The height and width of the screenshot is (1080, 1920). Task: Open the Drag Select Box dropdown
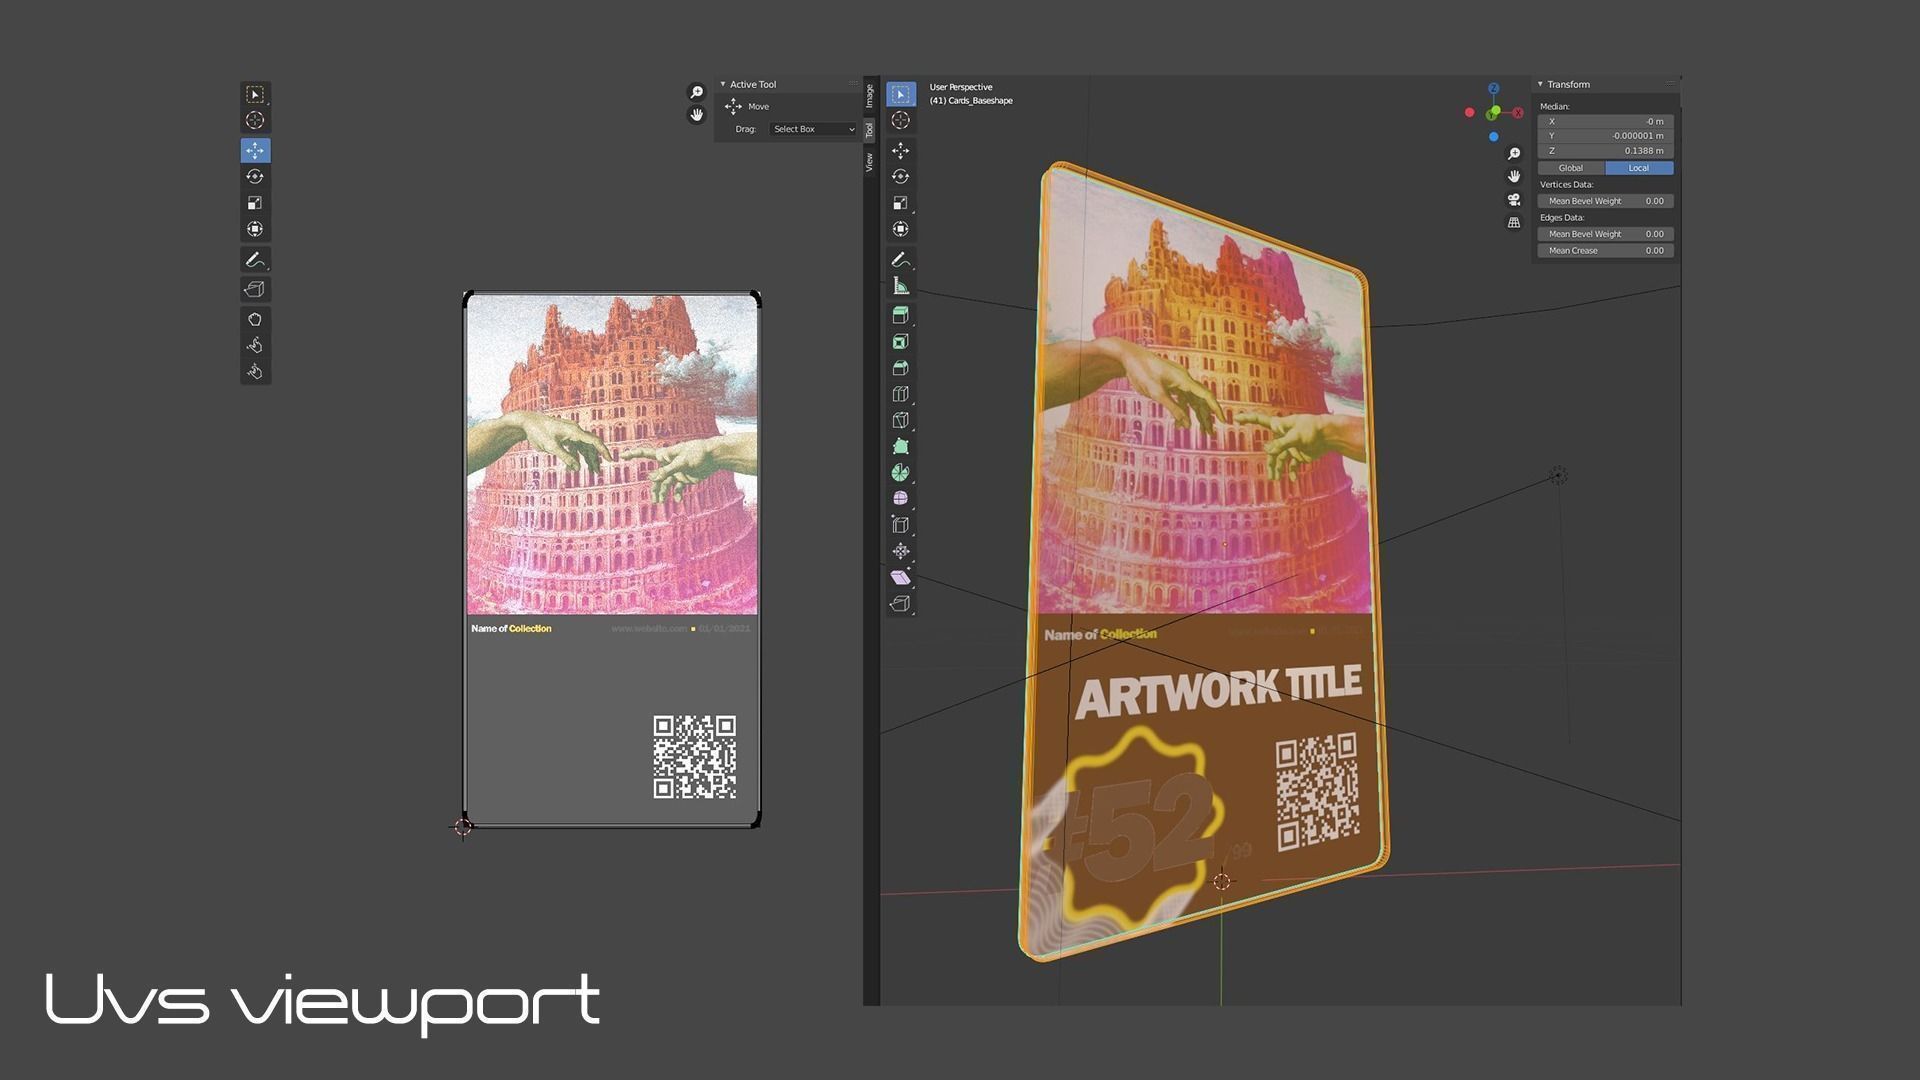(x=813, y=129)
